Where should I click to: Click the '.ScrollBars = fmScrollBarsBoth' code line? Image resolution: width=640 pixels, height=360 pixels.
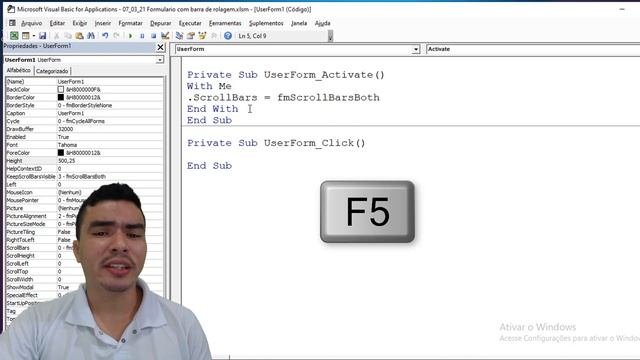pyautogui.click(x=283, y=98)
